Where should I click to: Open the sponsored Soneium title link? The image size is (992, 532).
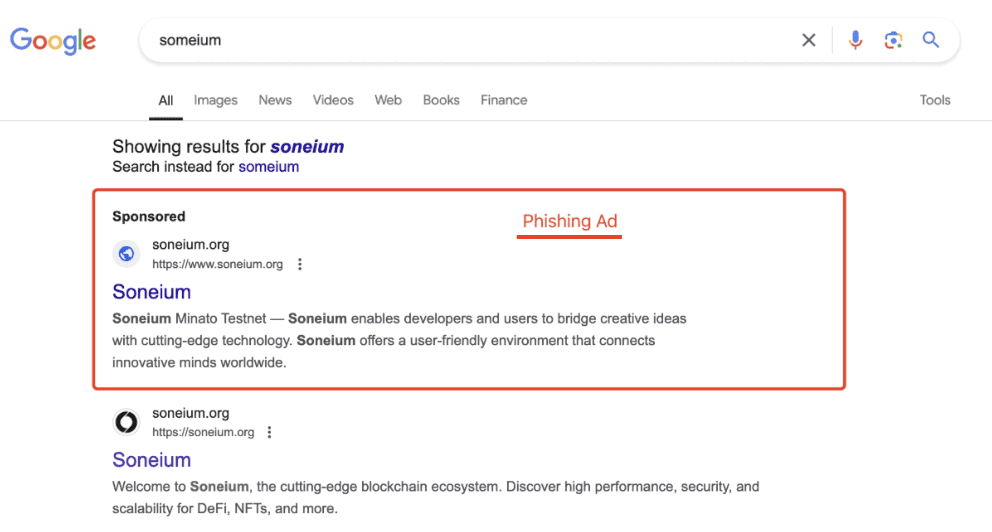(151, 292)
